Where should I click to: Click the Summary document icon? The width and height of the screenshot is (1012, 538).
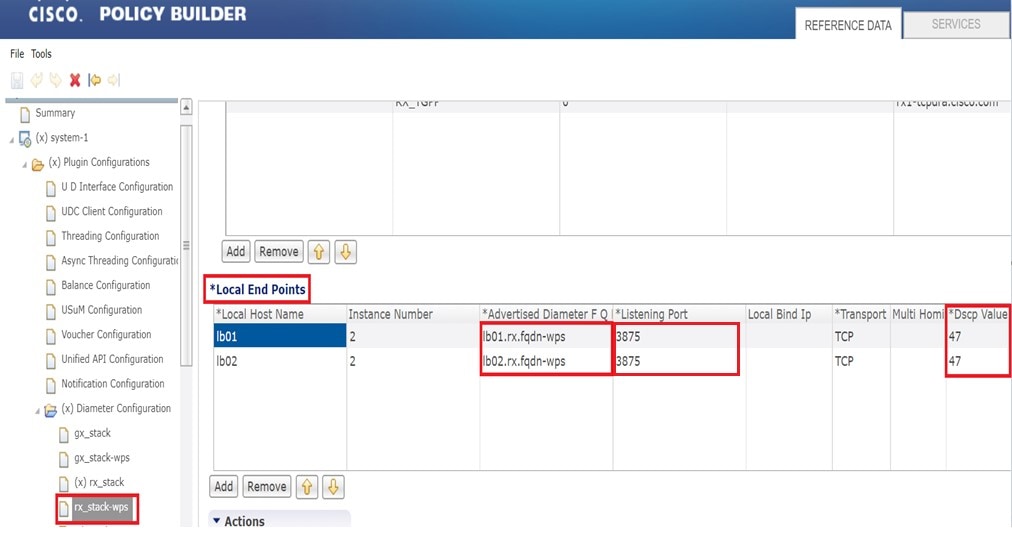click(25, 114)
